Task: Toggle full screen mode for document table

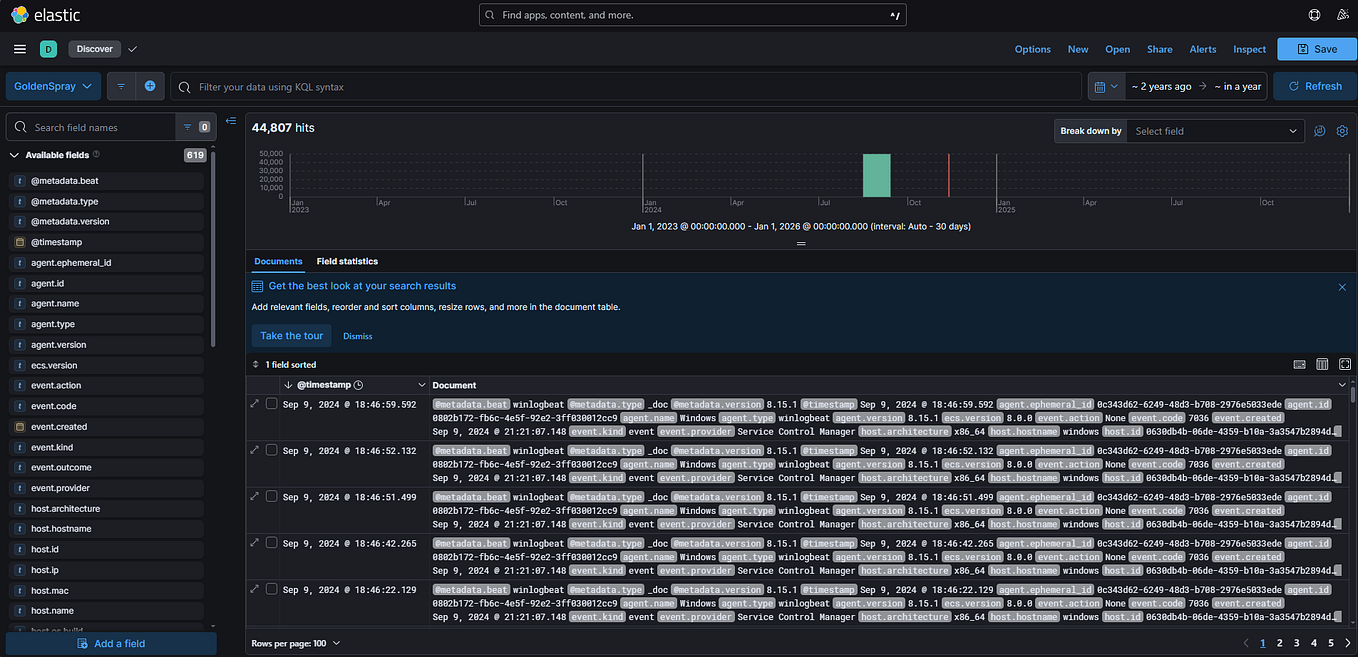Action: [1345, 365]
